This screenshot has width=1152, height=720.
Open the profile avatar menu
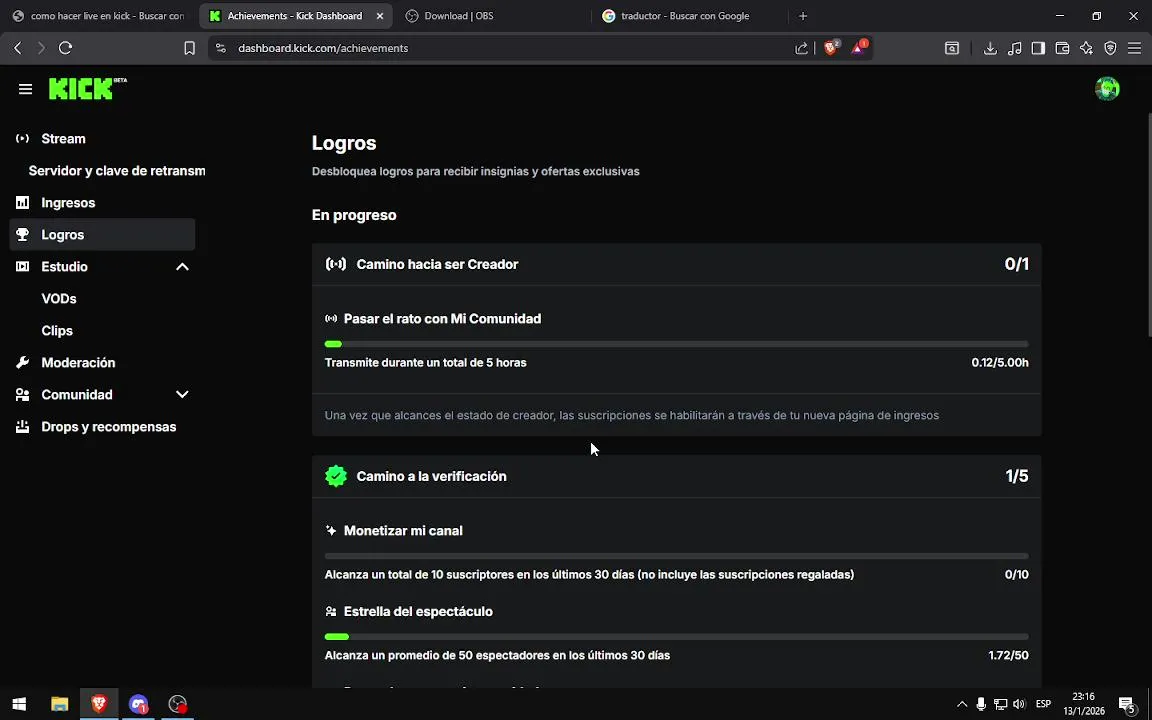(x=1107, y=89)
